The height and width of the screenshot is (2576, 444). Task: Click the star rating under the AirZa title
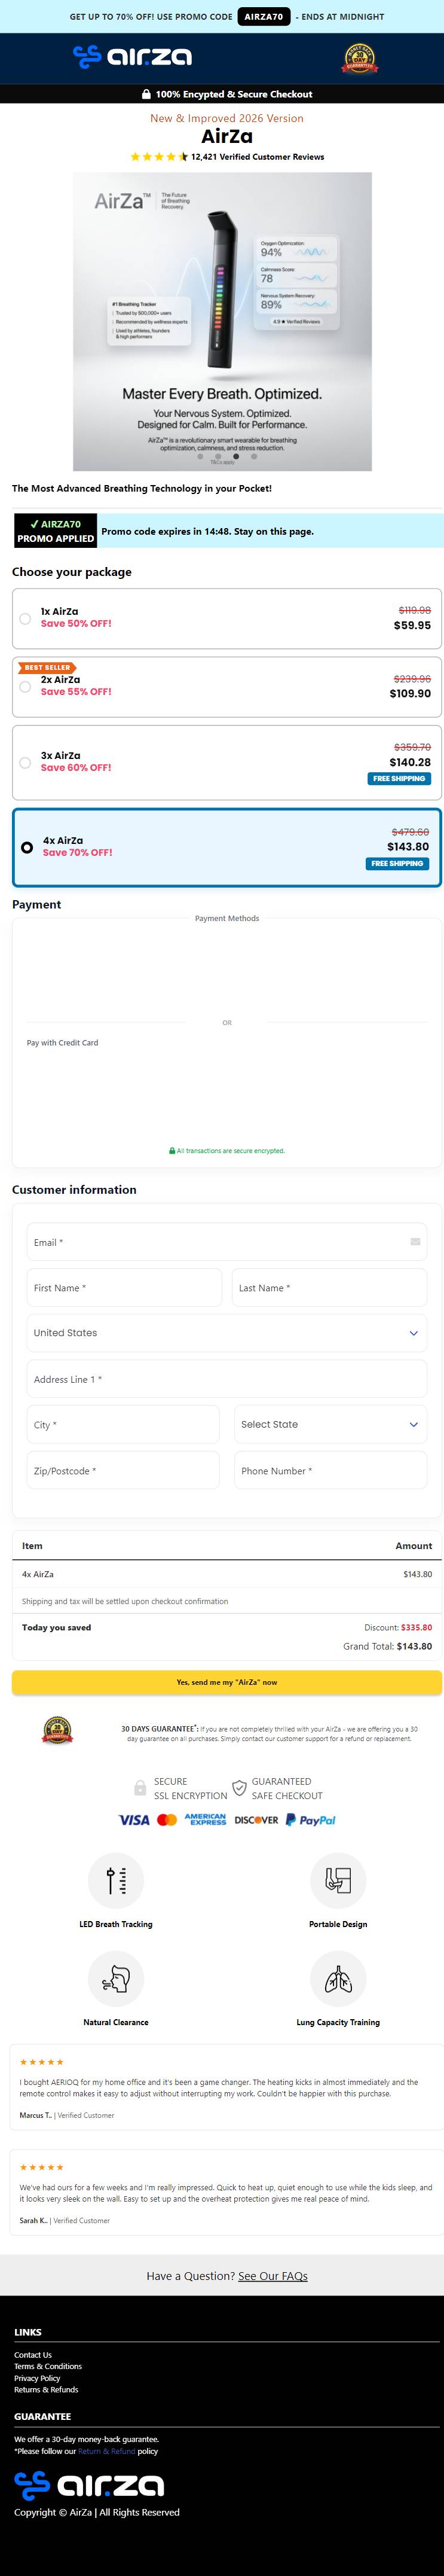[x=159, y=157]
